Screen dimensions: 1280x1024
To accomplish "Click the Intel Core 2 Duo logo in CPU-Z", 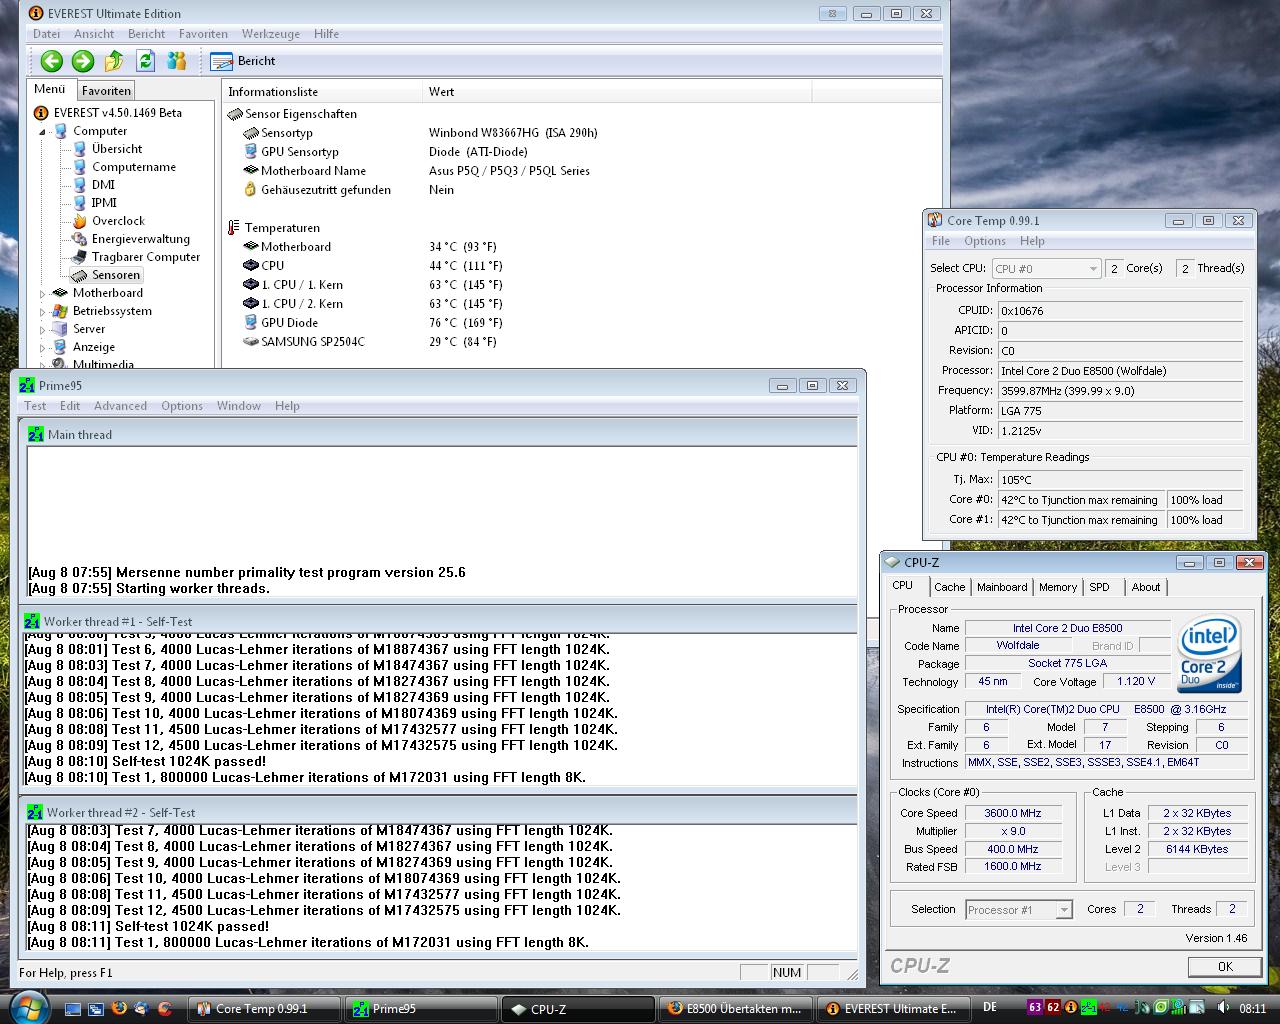I will (x=1210, y=654).
